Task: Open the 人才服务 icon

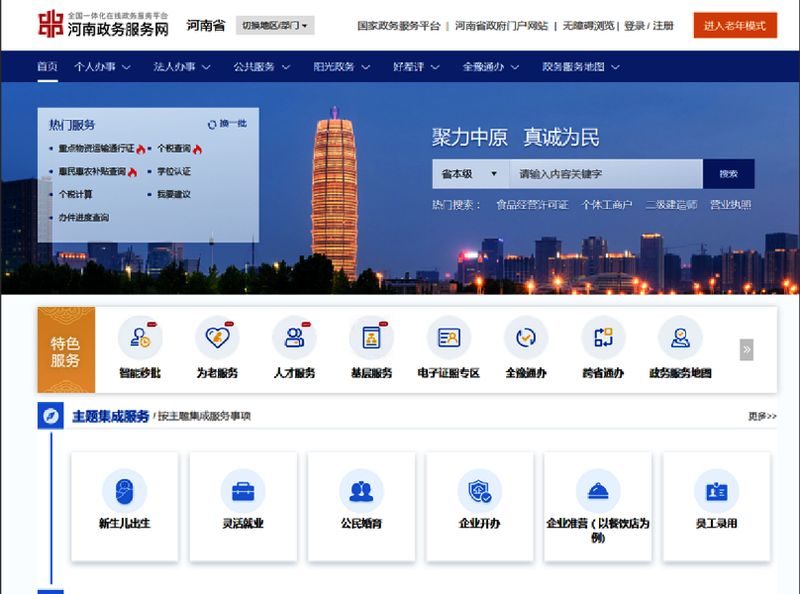Action: point(294,338)
